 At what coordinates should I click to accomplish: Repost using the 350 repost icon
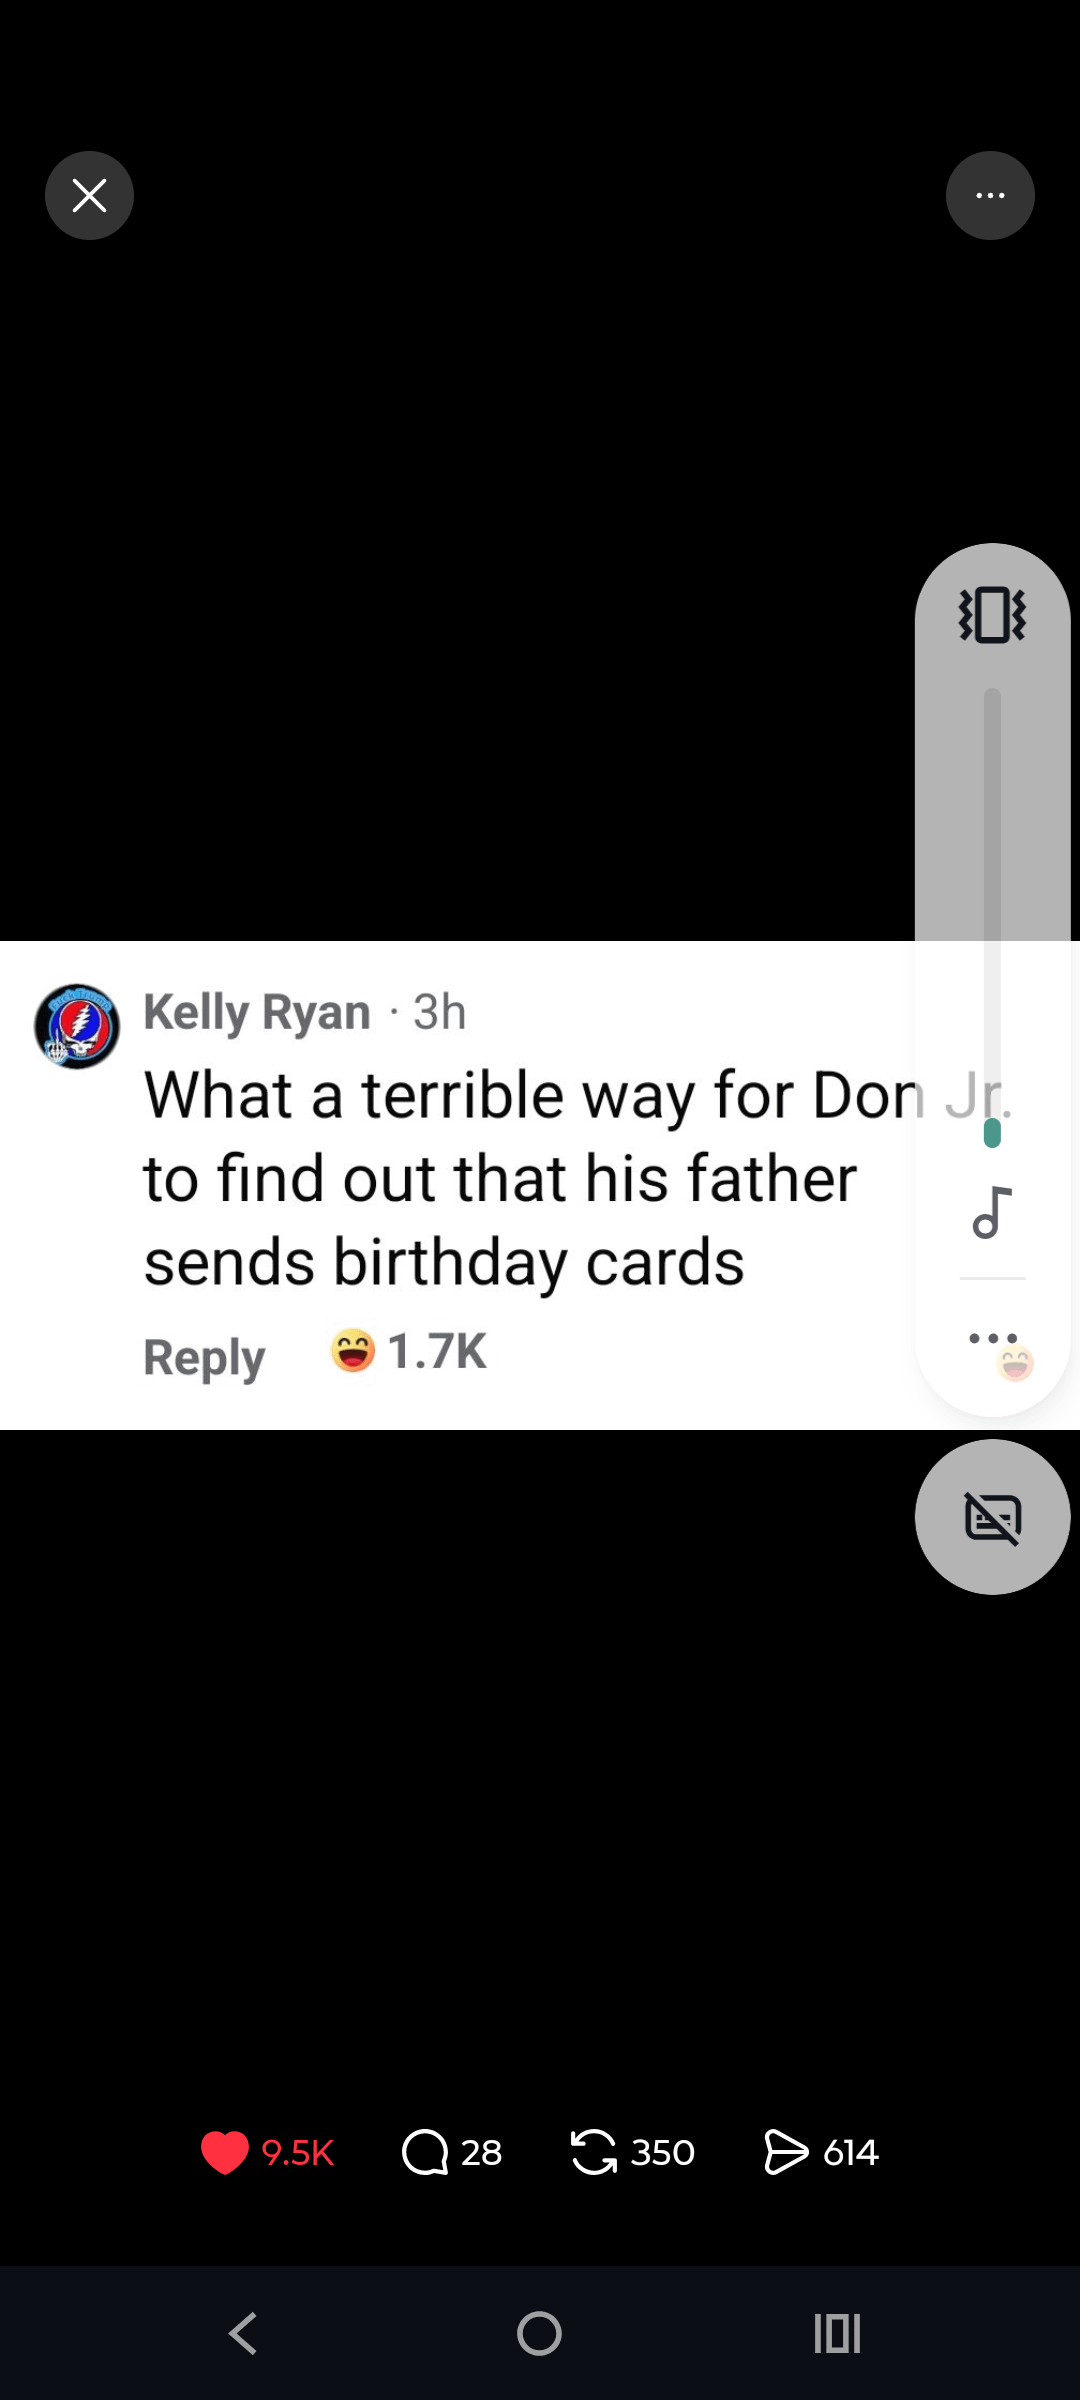tap(594, 2152)
